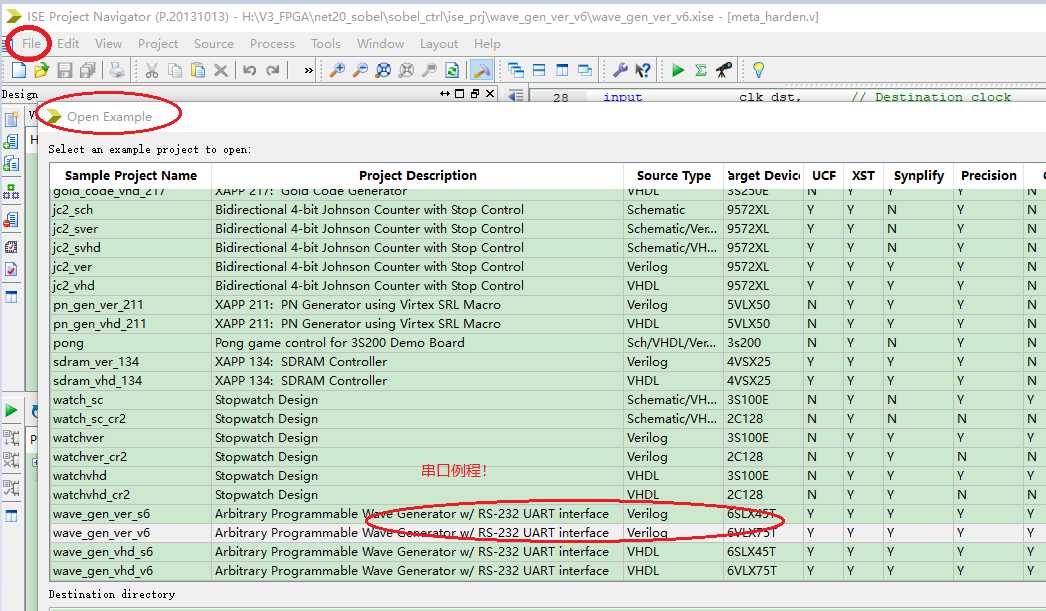Click the Delete X toolbar icon
The image size is (1046, 611).
[x=221, y=70]
